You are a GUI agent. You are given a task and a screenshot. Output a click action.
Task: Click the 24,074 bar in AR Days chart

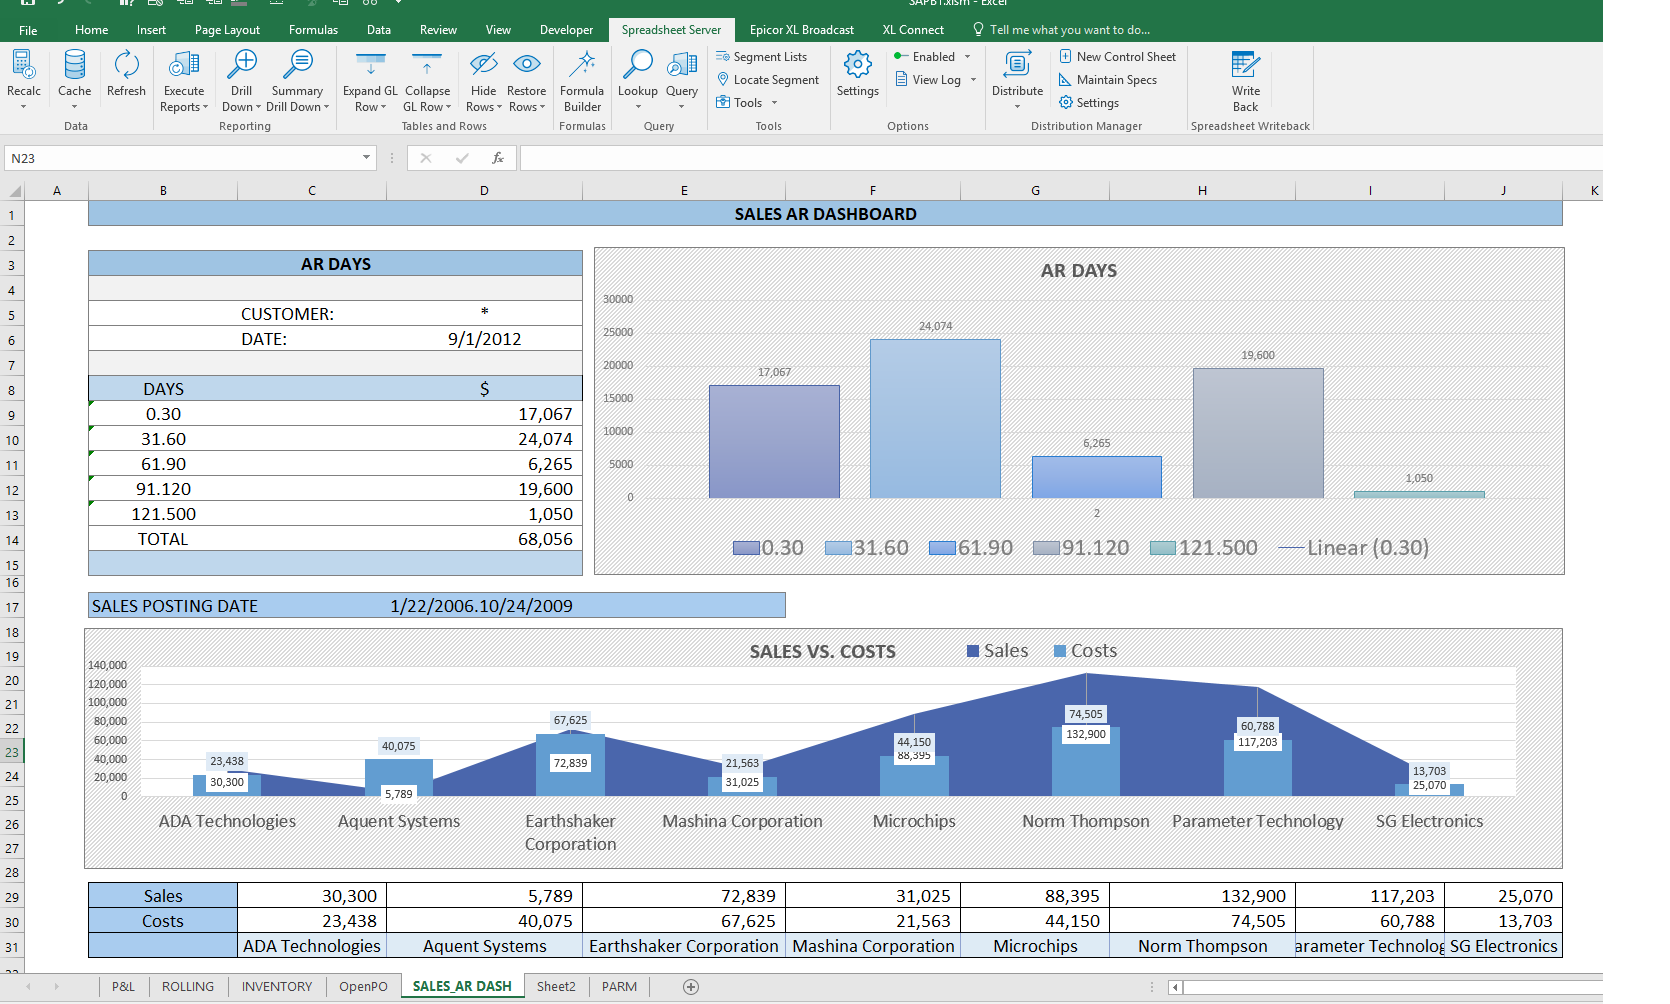coord(935,418)
